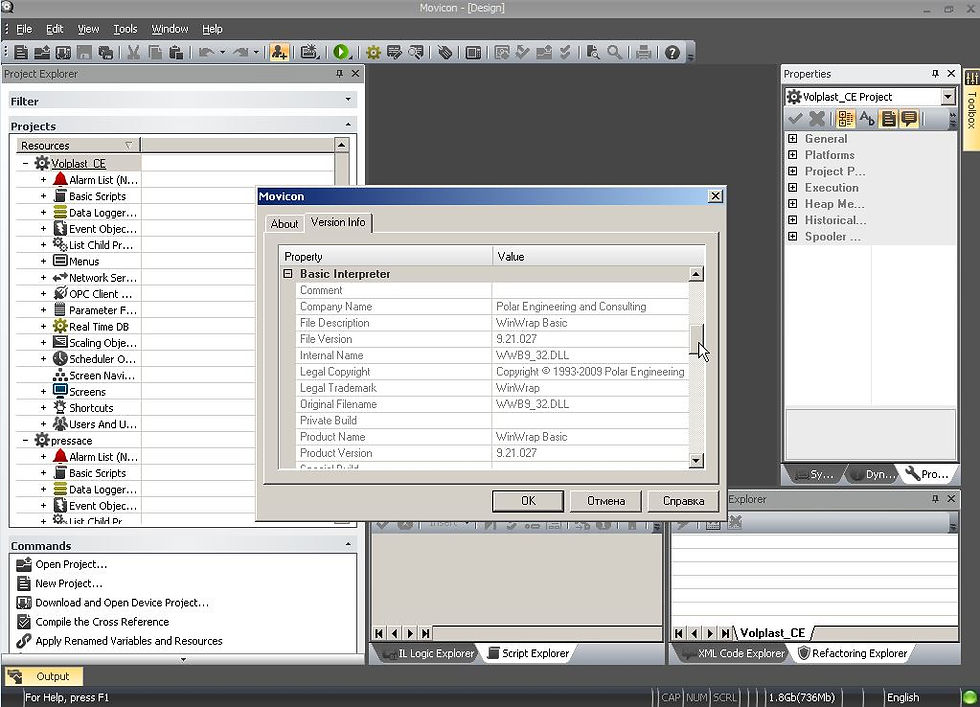This screenshot has height=707, width=980.
Task: Click the Compile the Cross Reference icon
Action: pyautogui.click(x=24, y=622)
